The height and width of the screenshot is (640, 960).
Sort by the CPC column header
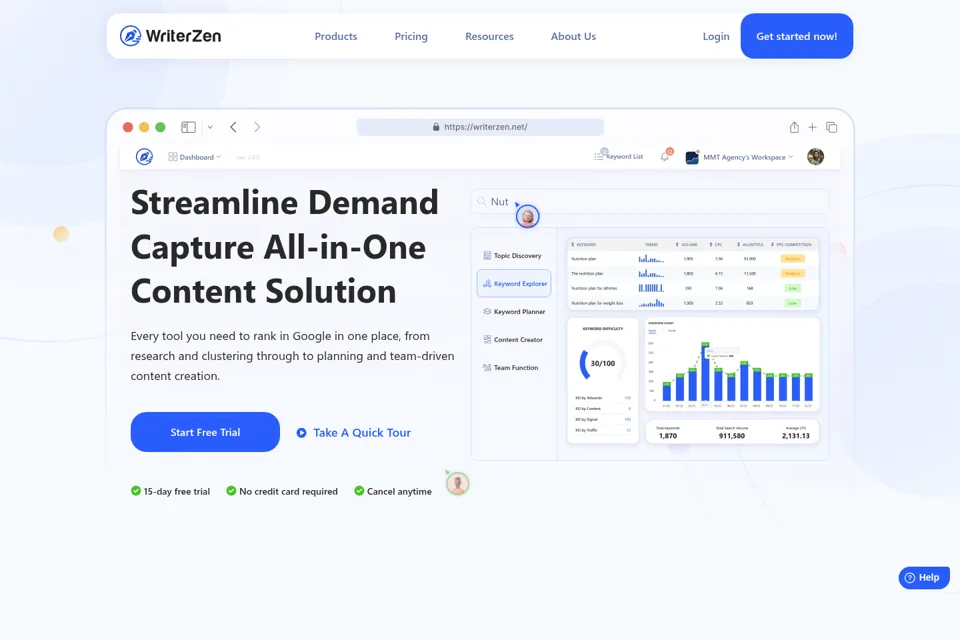(x=716, y=244)
